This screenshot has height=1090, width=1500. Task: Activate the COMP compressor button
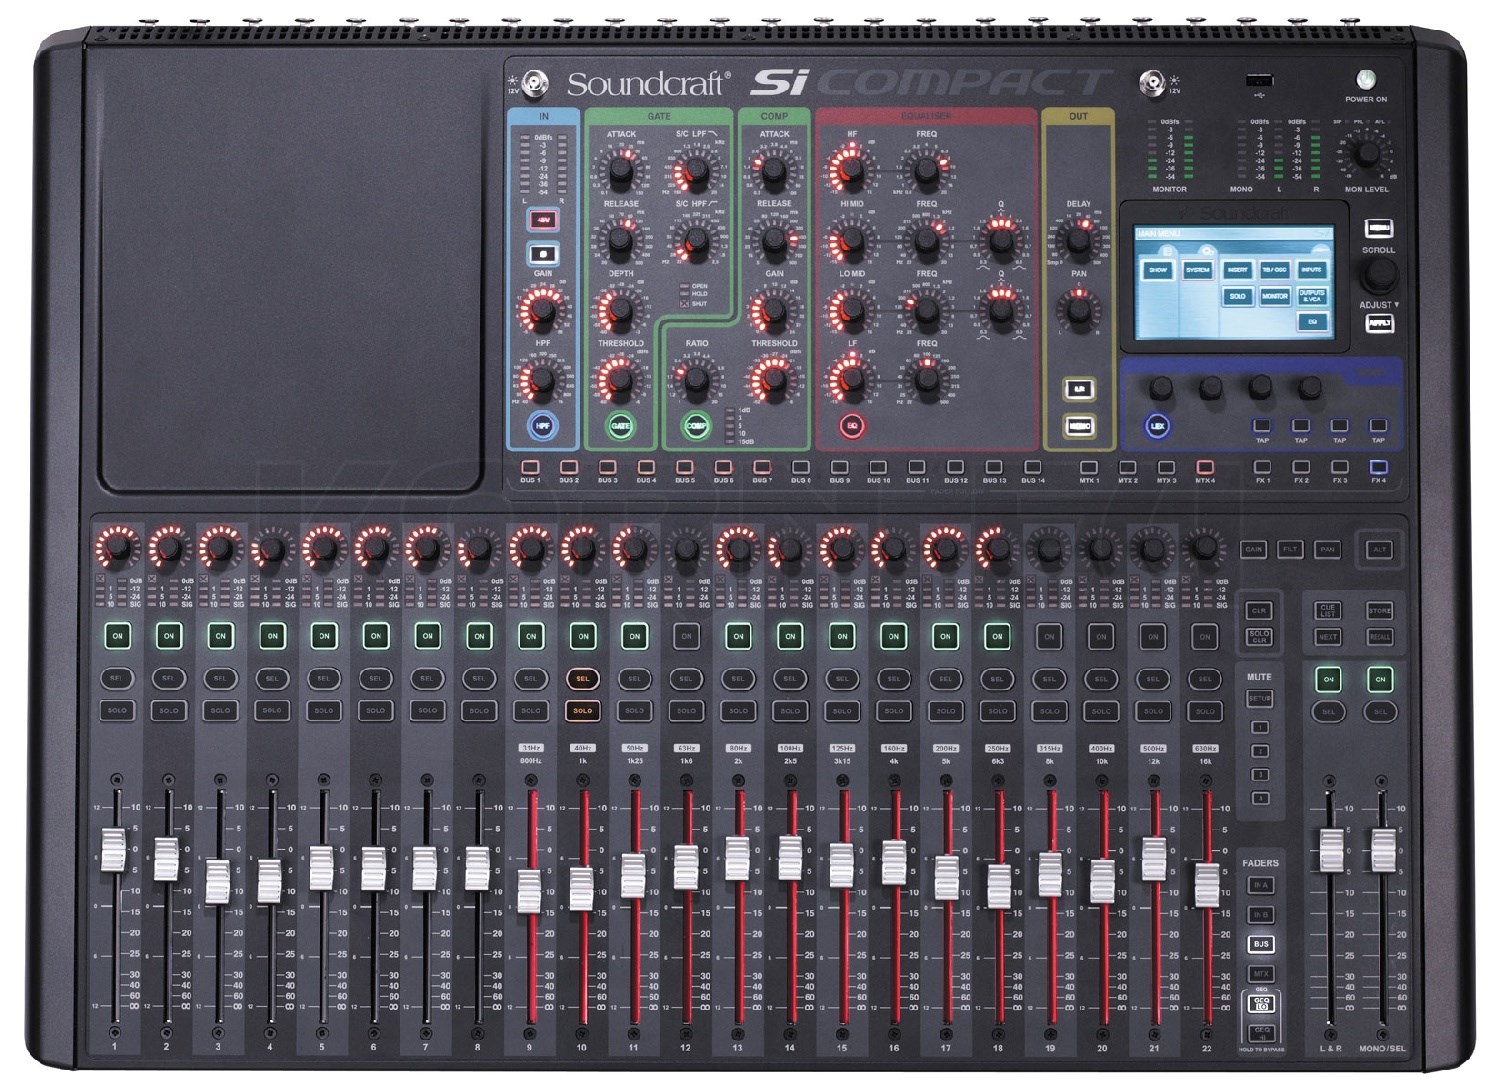click(697, 425)
